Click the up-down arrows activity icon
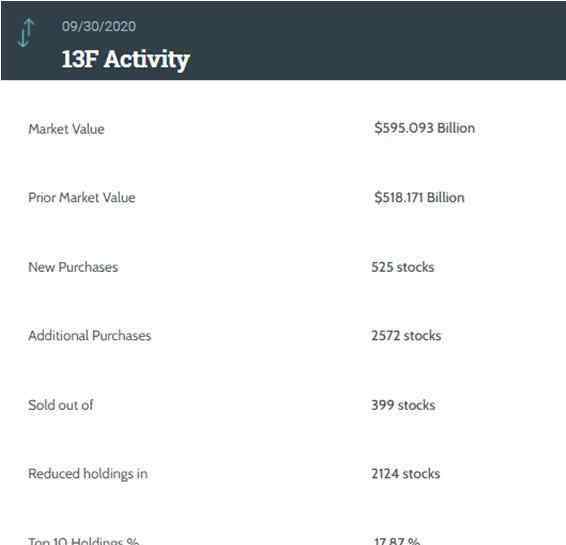Image resolution: width=566 pixels, height=545 pixels. pyautogui.click(x=26, y=32)
